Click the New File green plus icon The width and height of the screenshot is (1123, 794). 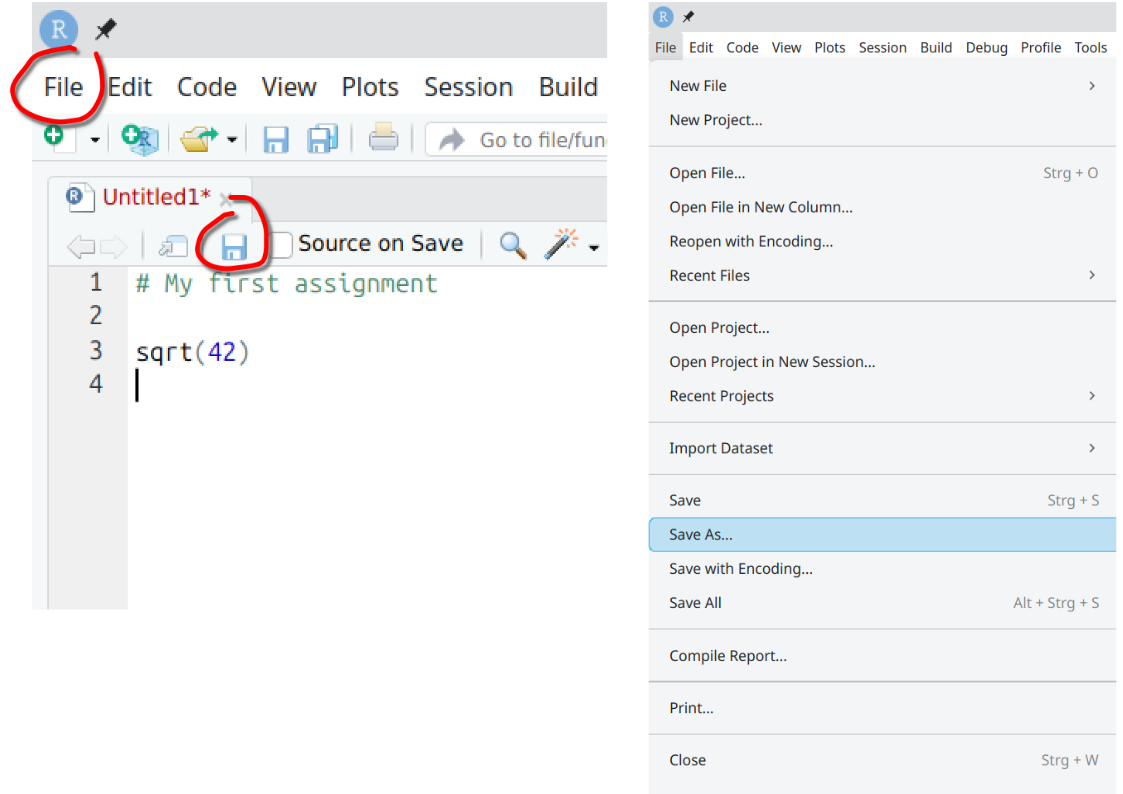57,138
